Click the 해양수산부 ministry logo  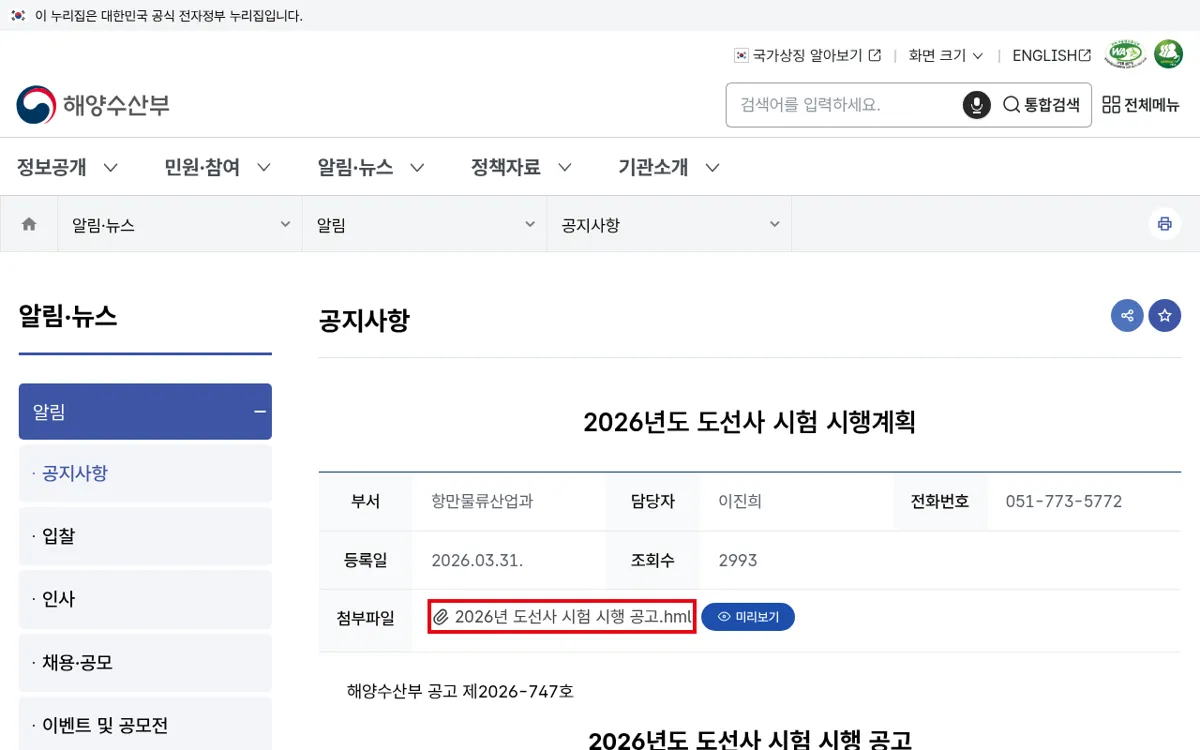(x=93, y=105)
